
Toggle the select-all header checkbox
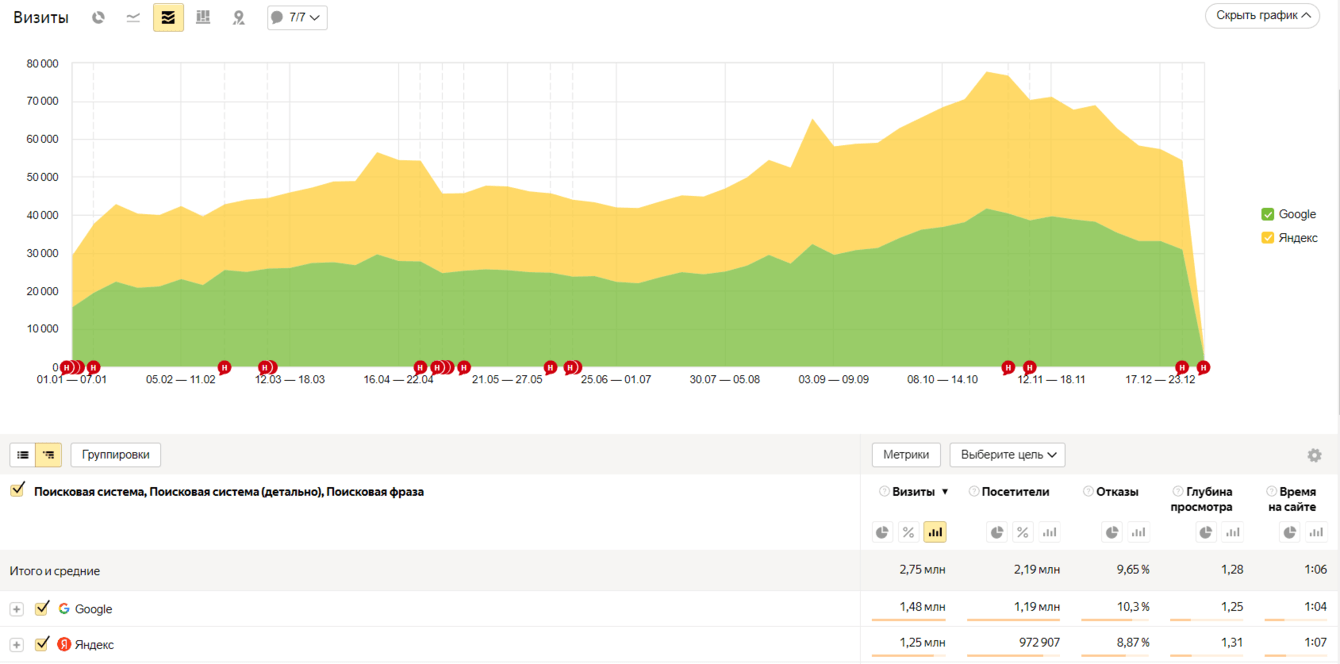pos(17,490)
